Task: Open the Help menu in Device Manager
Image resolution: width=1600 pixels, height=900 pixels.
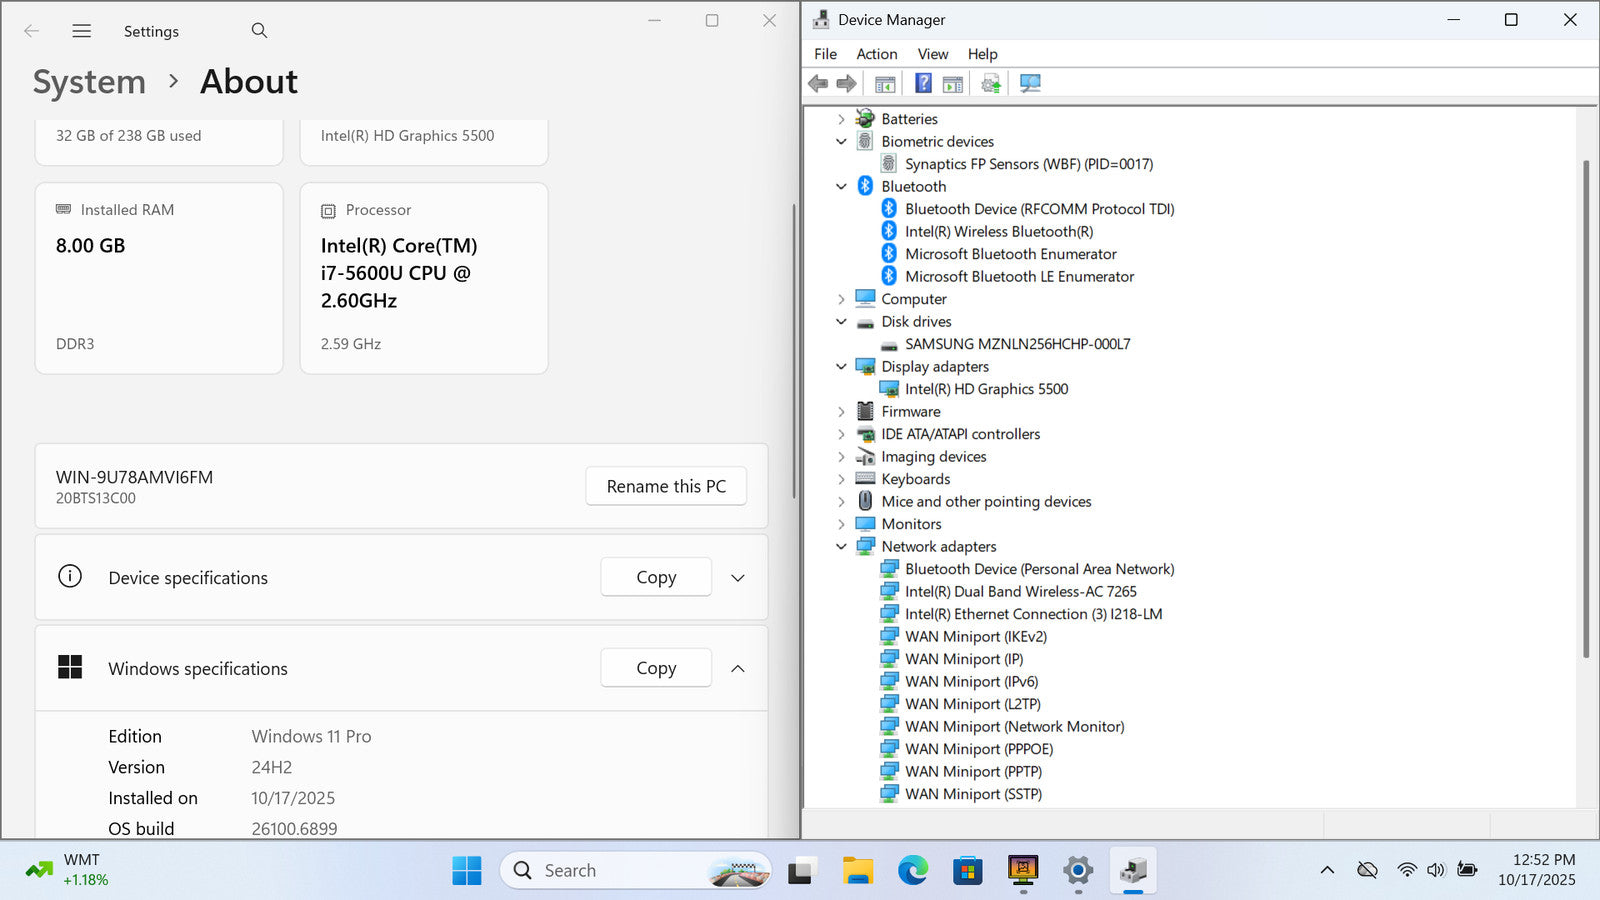Action: tap(982, 54)
